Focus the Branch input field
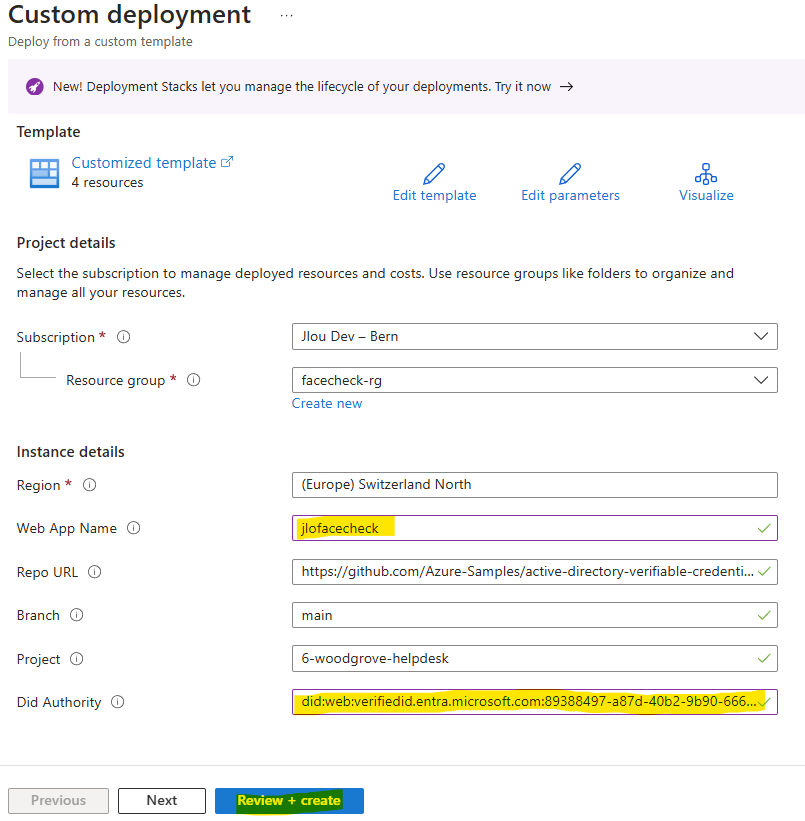 click(x=535, y=615)
